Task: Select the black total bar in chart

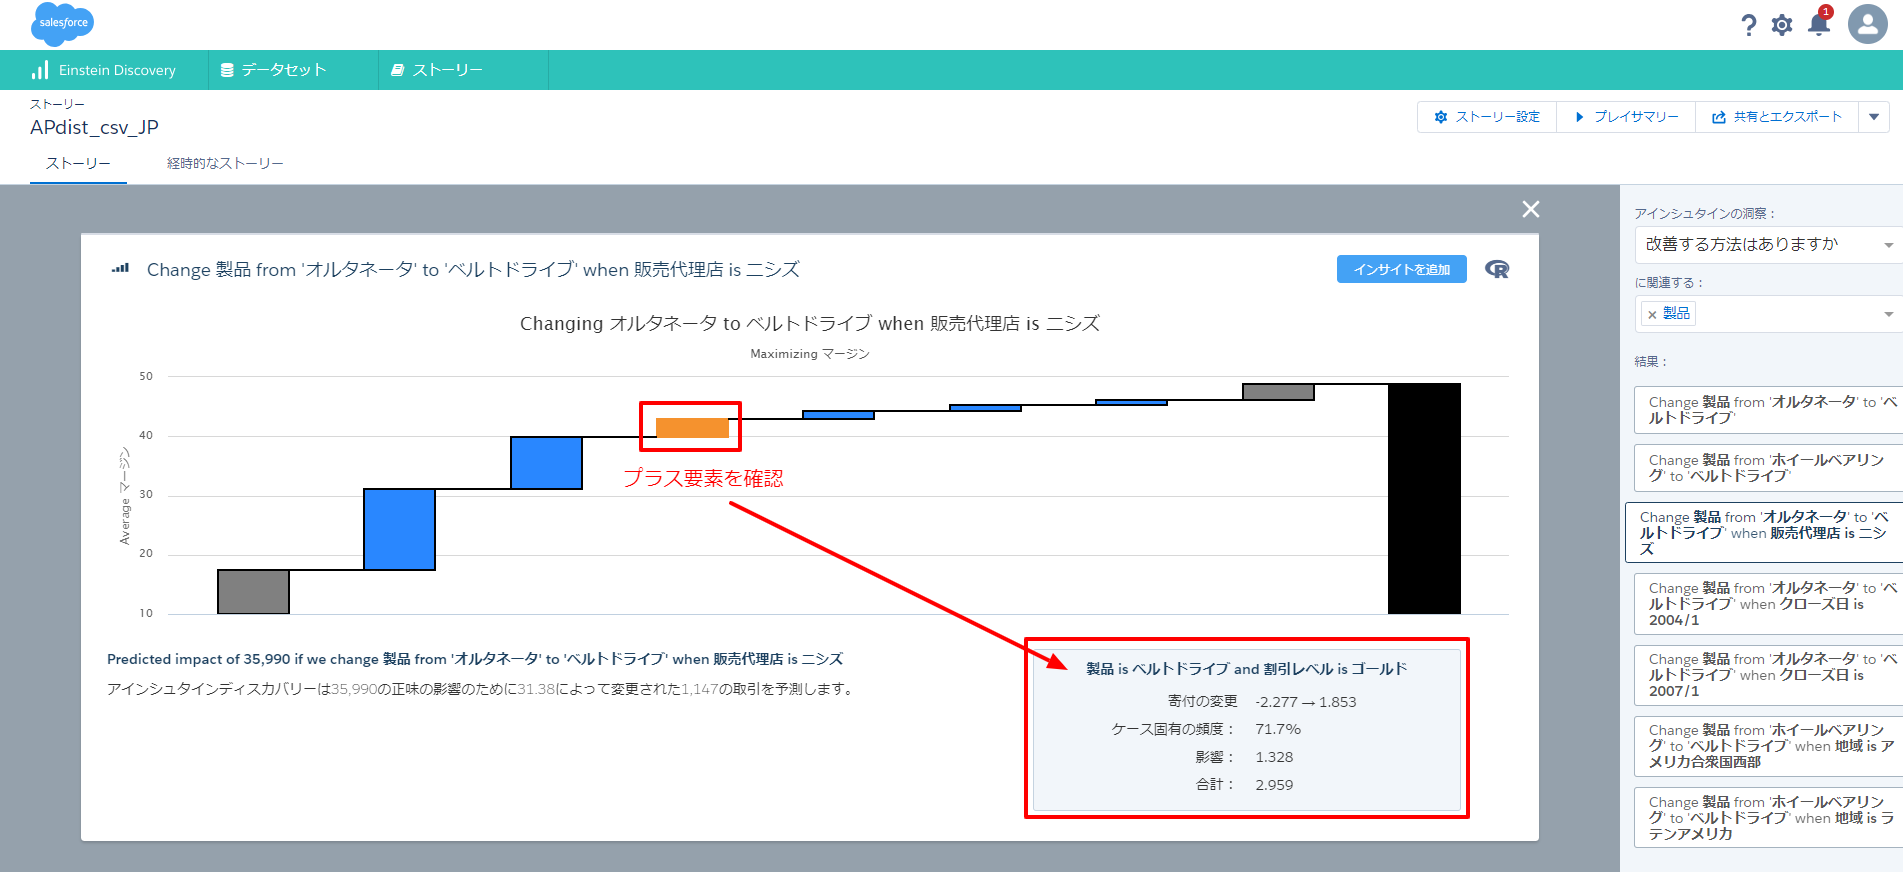Action: [1424, 498]
